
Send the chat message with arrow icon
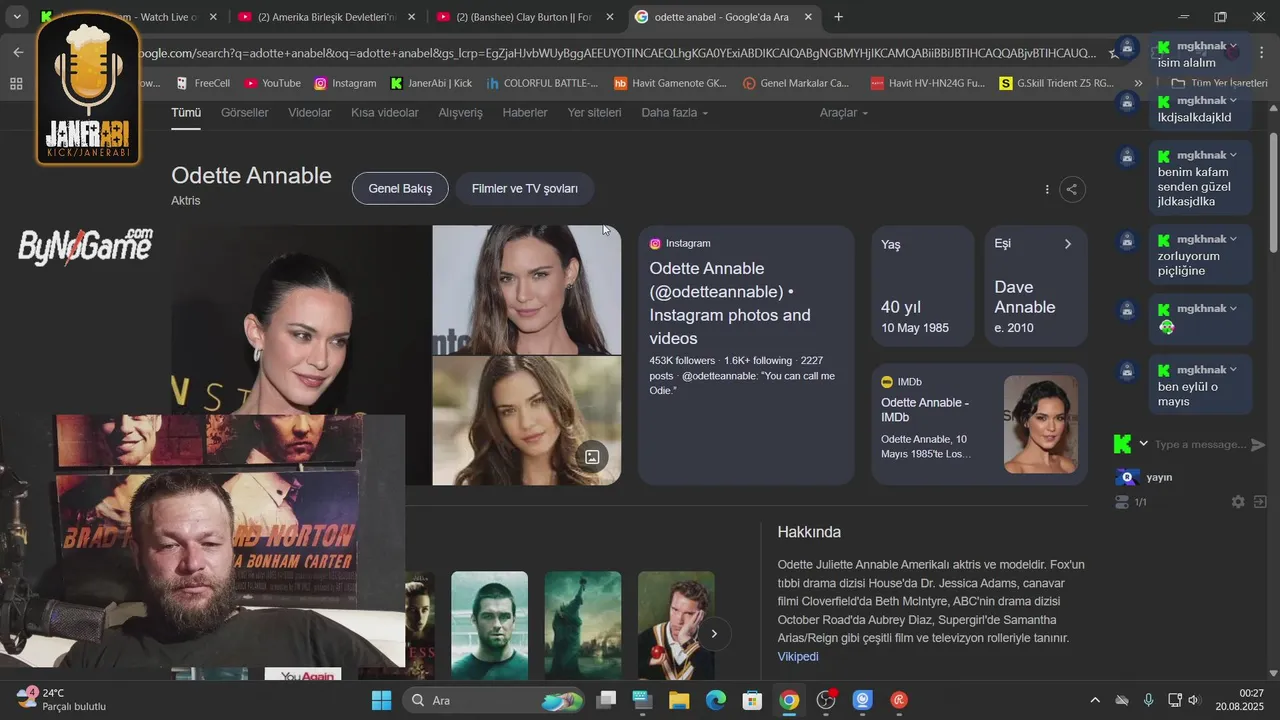pyautogui.click(x=1258, y=445)
